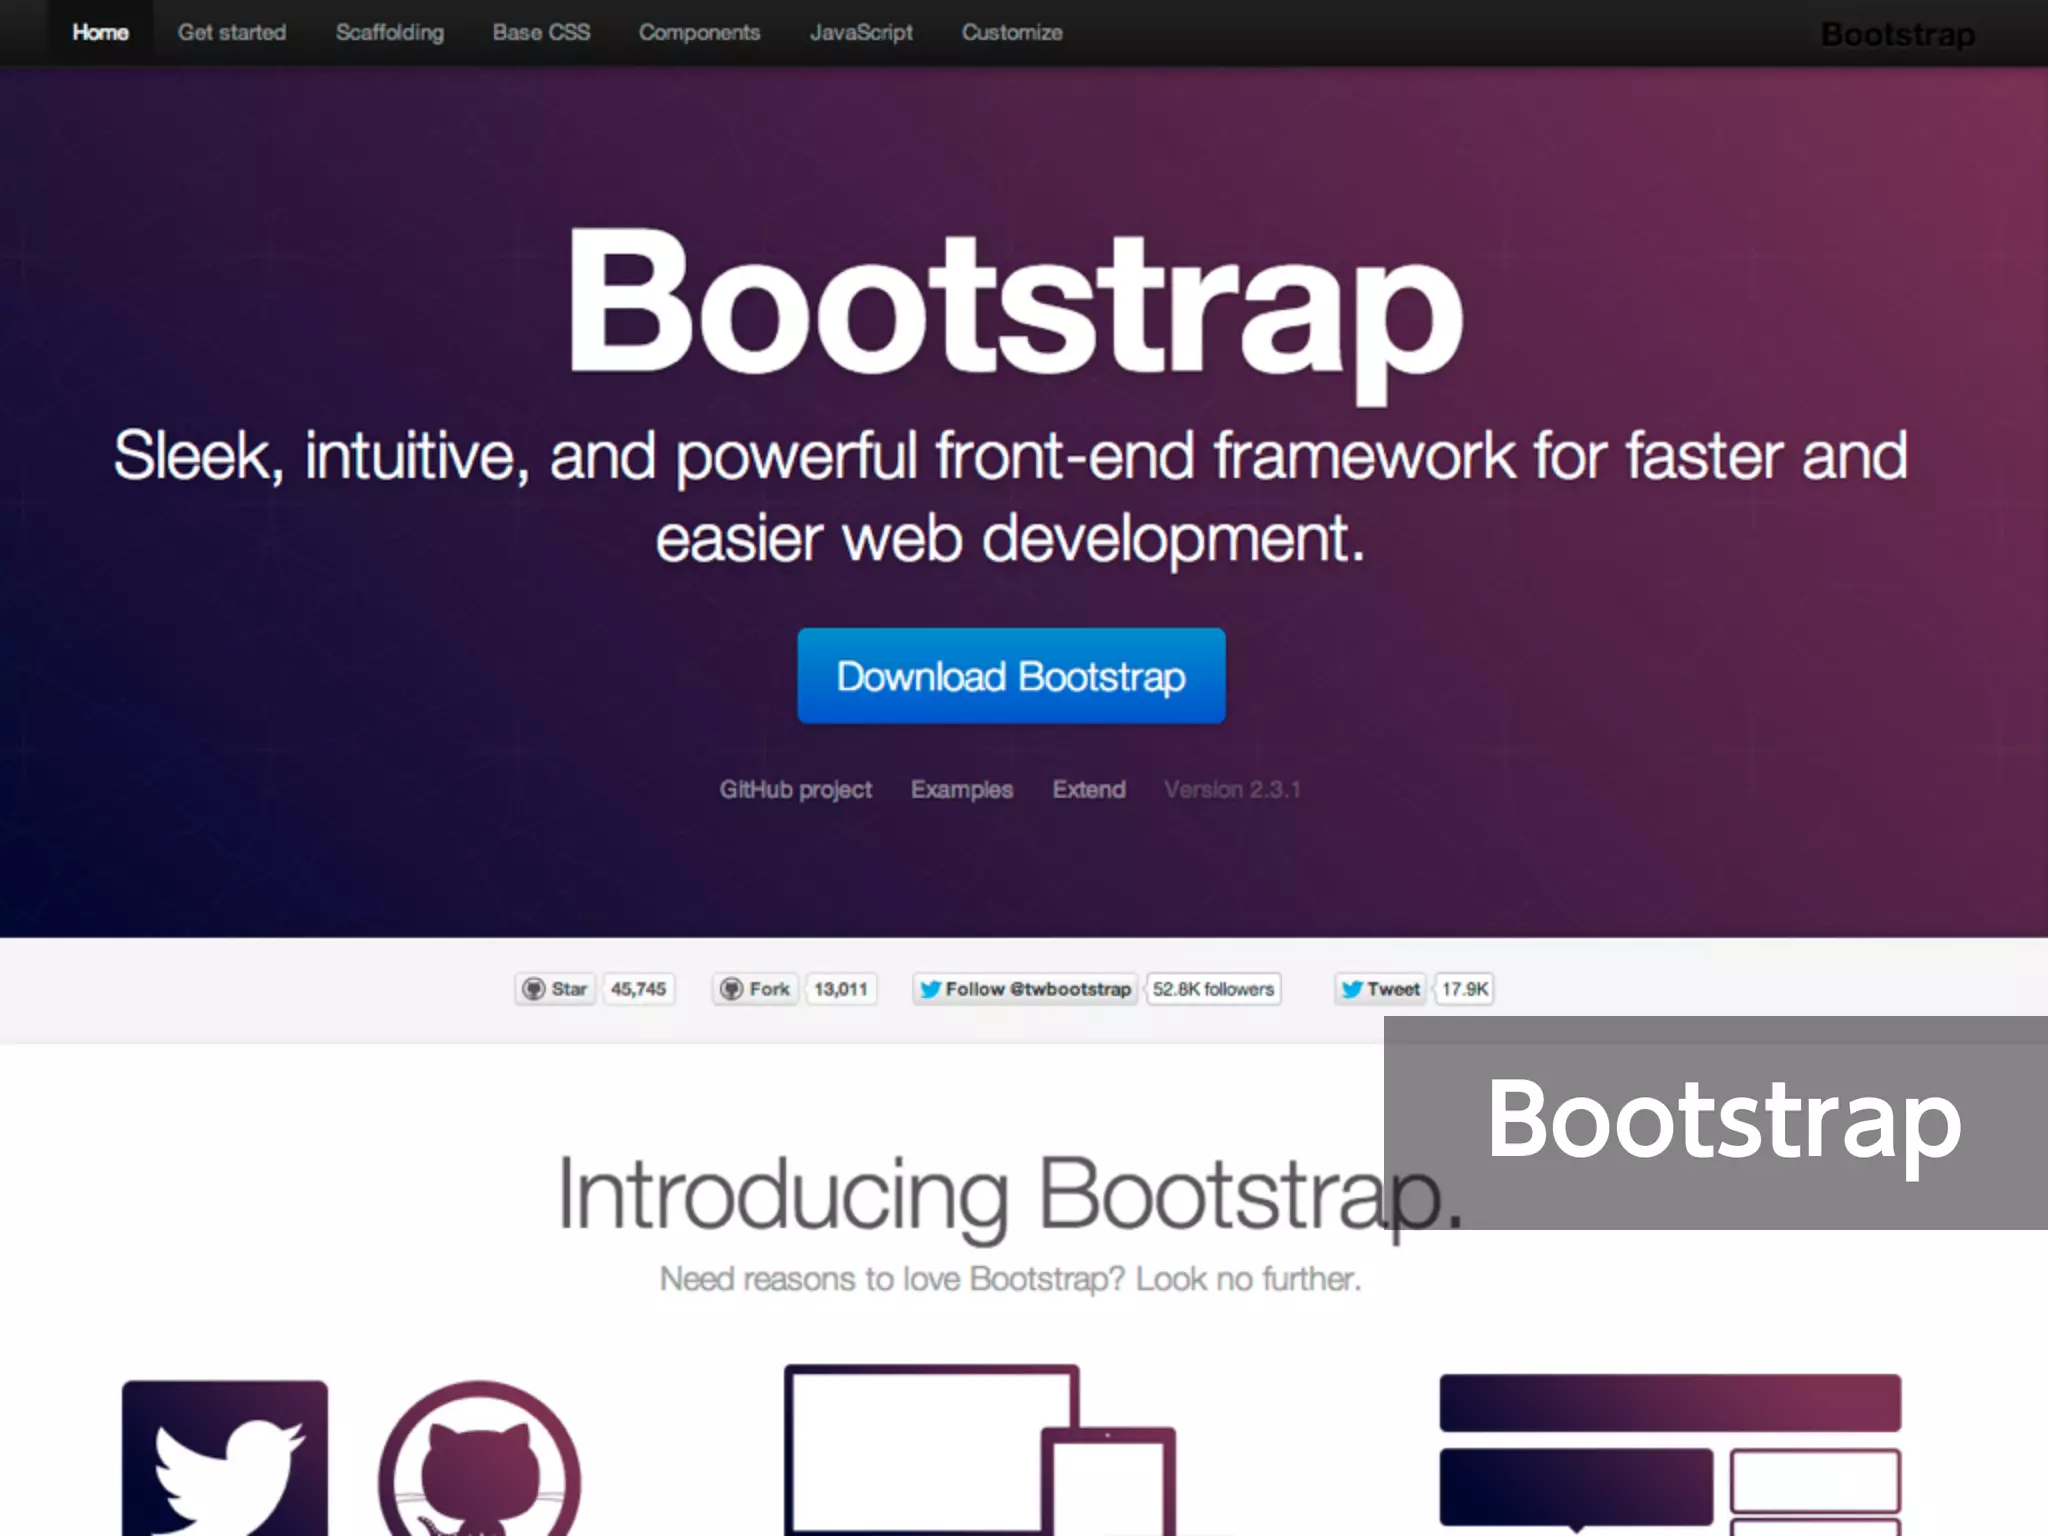
Task: Click Bootstrap brand in navbar
Action: click(1897, 35)
